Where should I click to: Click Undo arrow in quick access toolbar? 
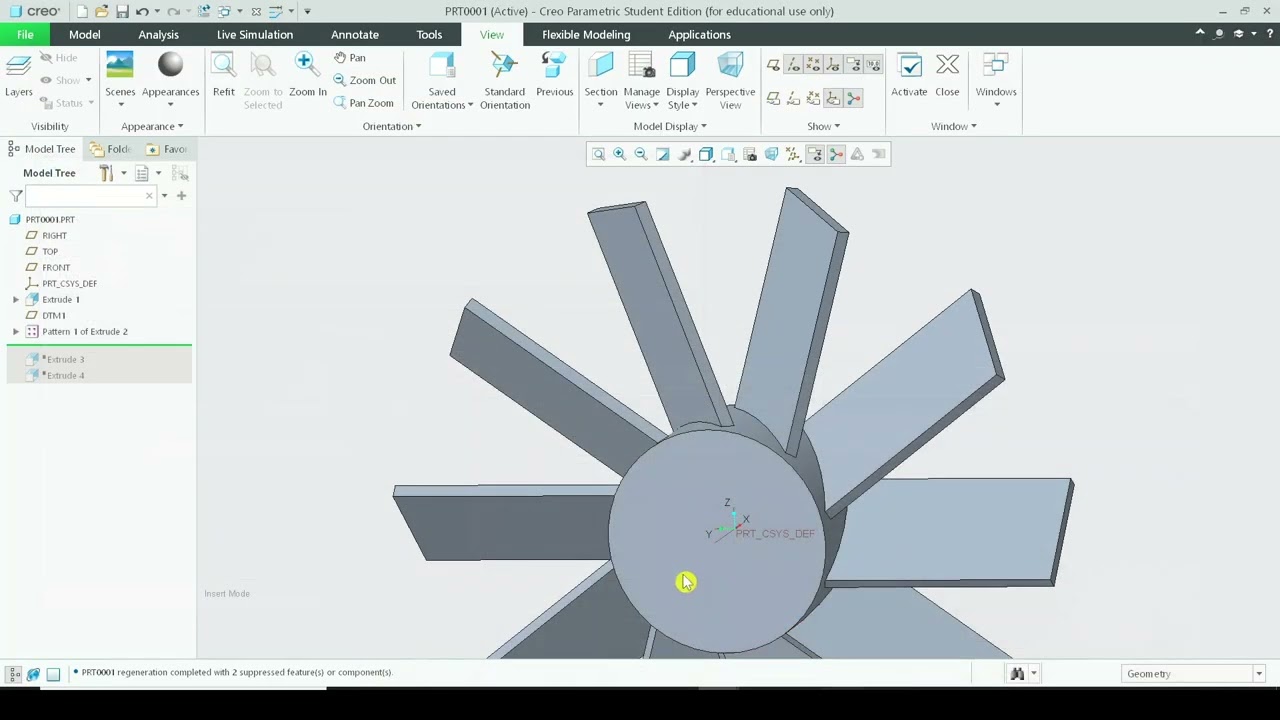click(142, 11)
